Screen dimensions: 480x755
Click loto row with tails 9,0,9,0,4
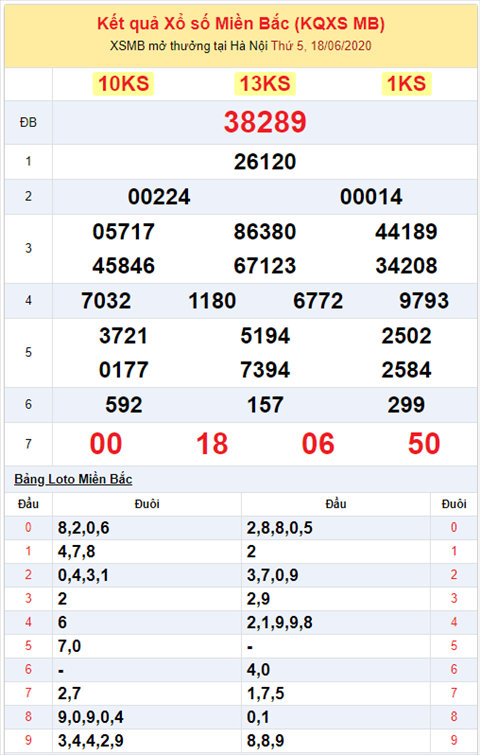[241, 717]
